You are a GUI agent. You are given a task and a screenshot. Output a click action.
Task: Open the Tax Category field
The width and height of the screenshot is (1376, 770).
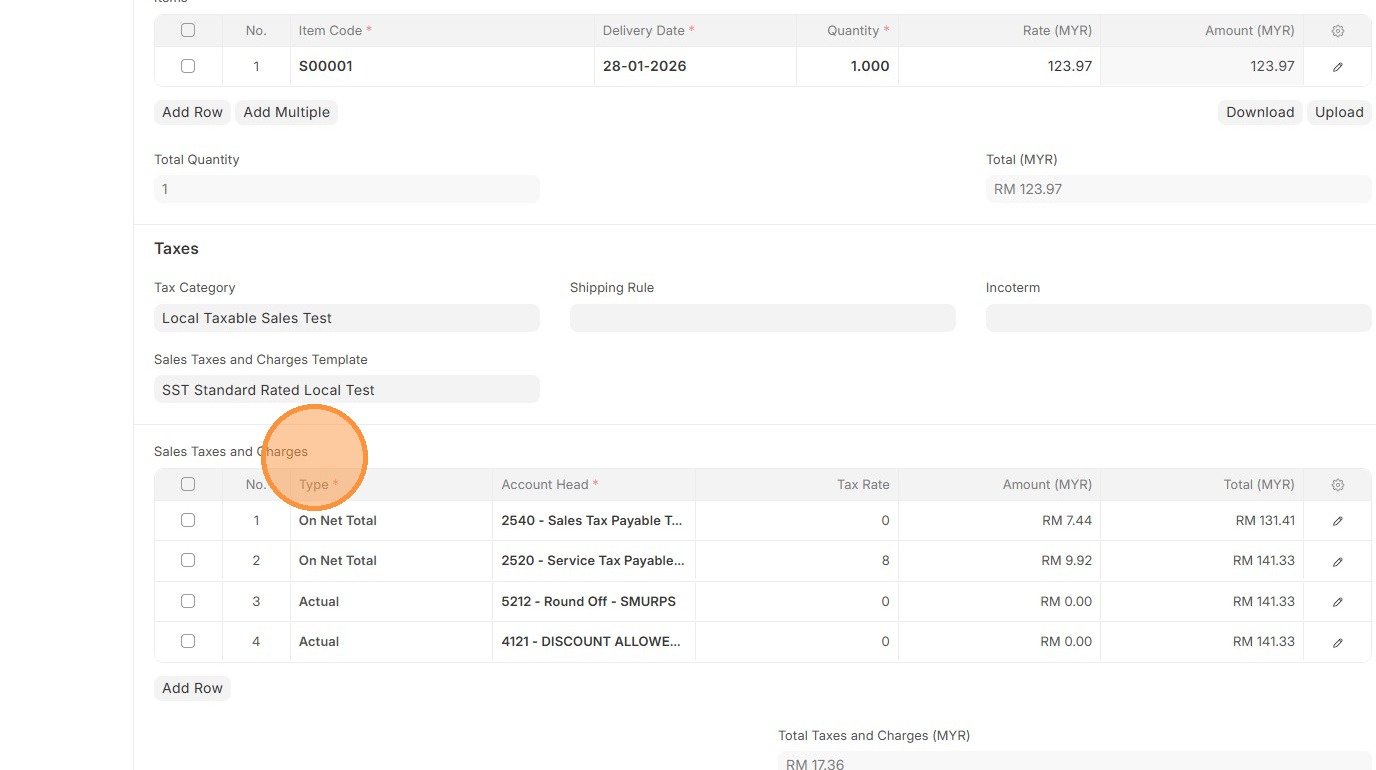click(347, 318)
